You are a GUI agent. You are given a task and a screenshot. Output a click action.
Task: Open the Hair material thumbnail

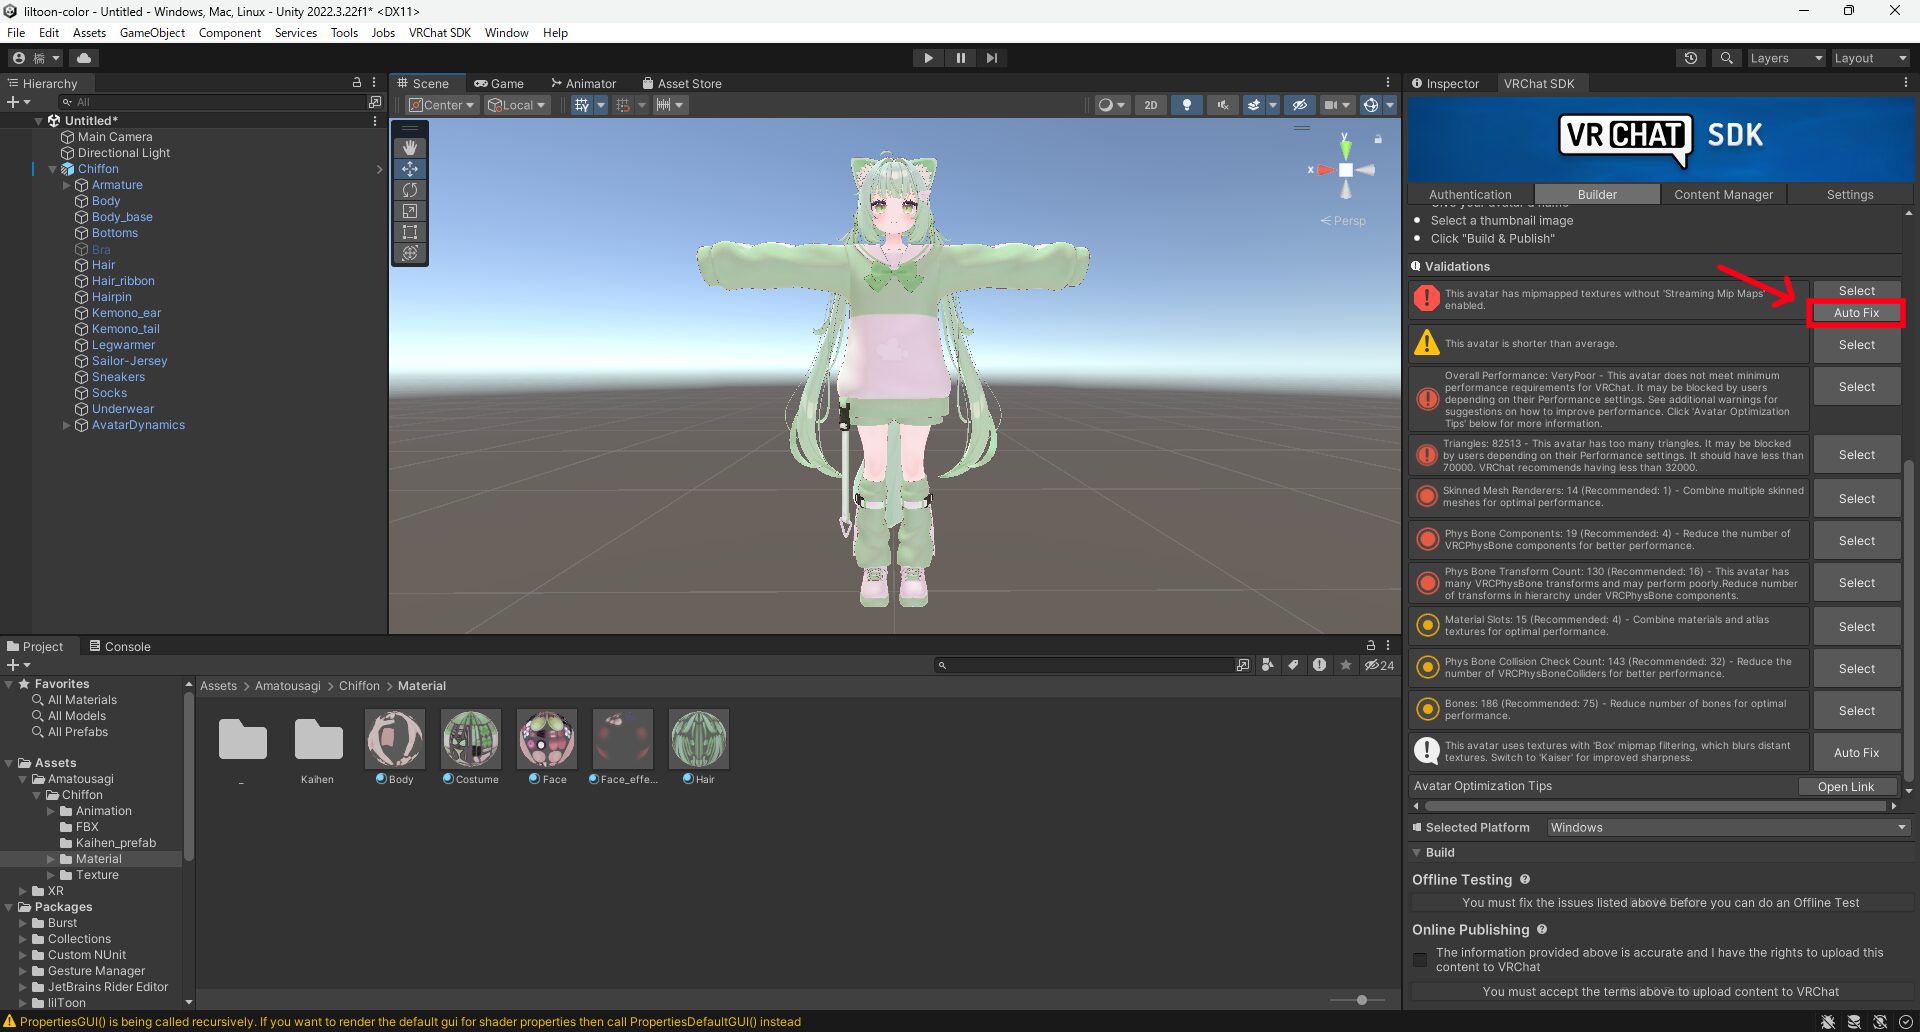point(698,738)
